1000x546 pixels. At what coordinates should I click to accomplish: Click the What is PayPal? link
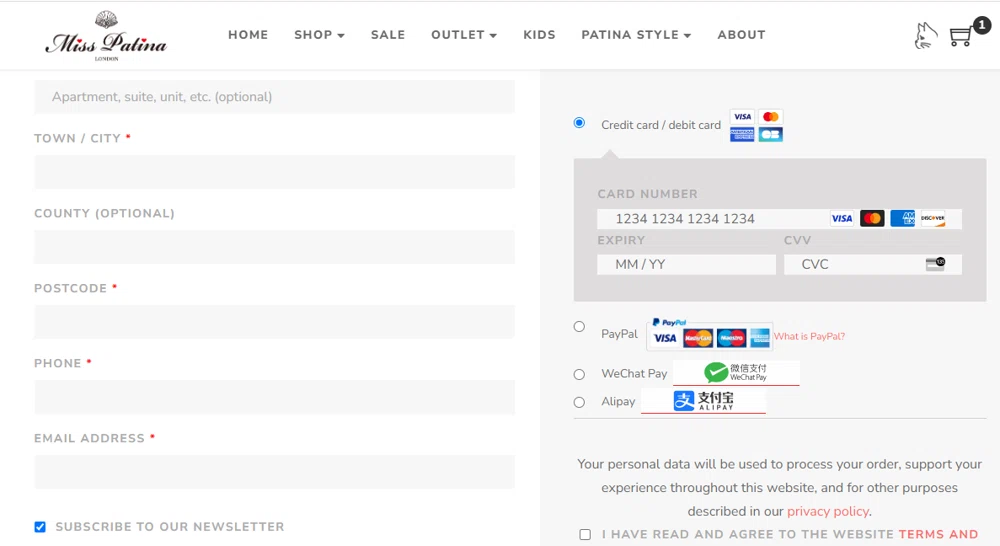point(809,337)
